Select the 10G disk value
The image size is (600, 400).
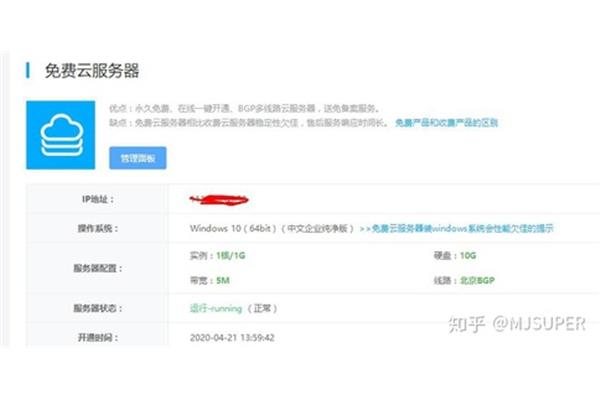pos(468,255)
